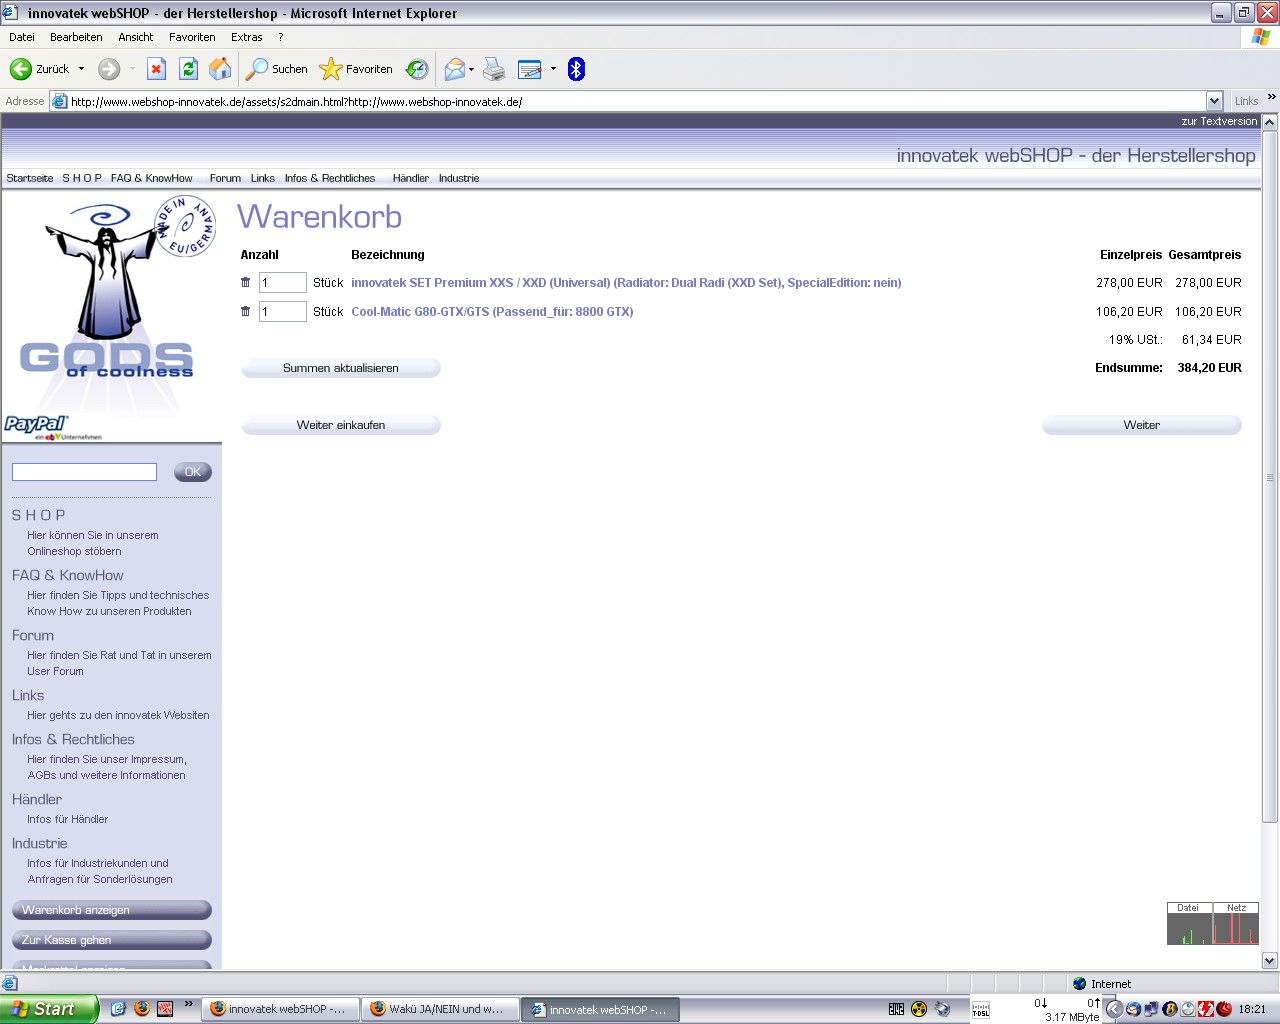Click S H O P in the top navigation

click(x=82, y=178)
